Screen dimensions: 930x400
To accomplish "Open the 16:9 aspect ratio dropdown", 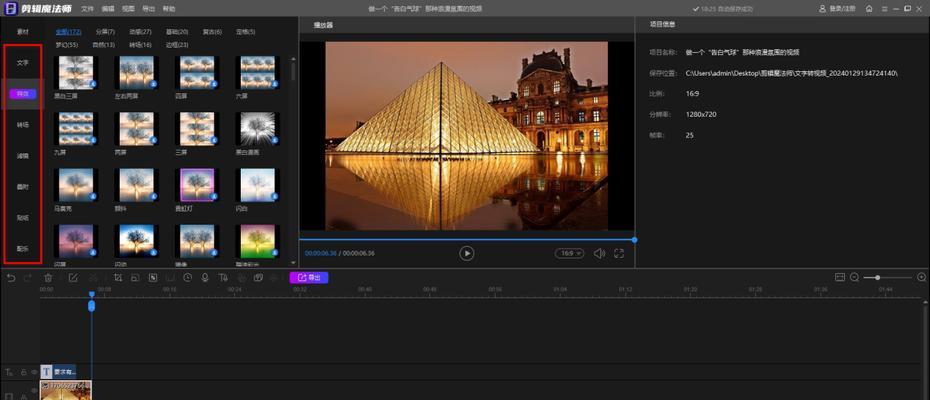I will [569, 253].
